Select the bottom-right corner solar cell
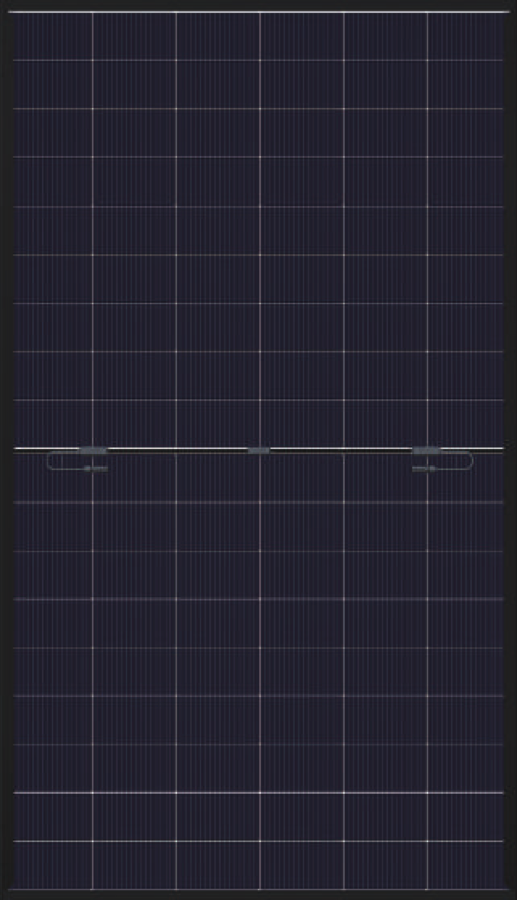517x900 pixels. pyautogui.click(x=465, y=864)
